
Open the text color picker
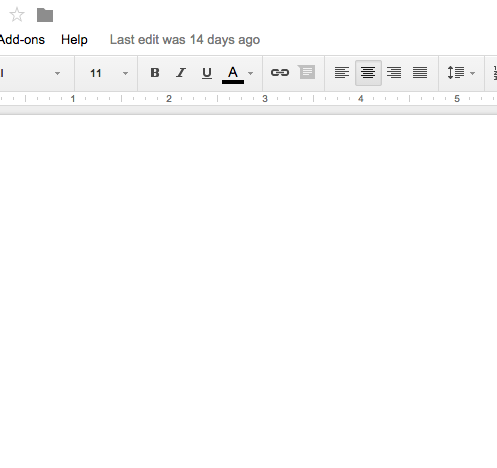(237, 73)
